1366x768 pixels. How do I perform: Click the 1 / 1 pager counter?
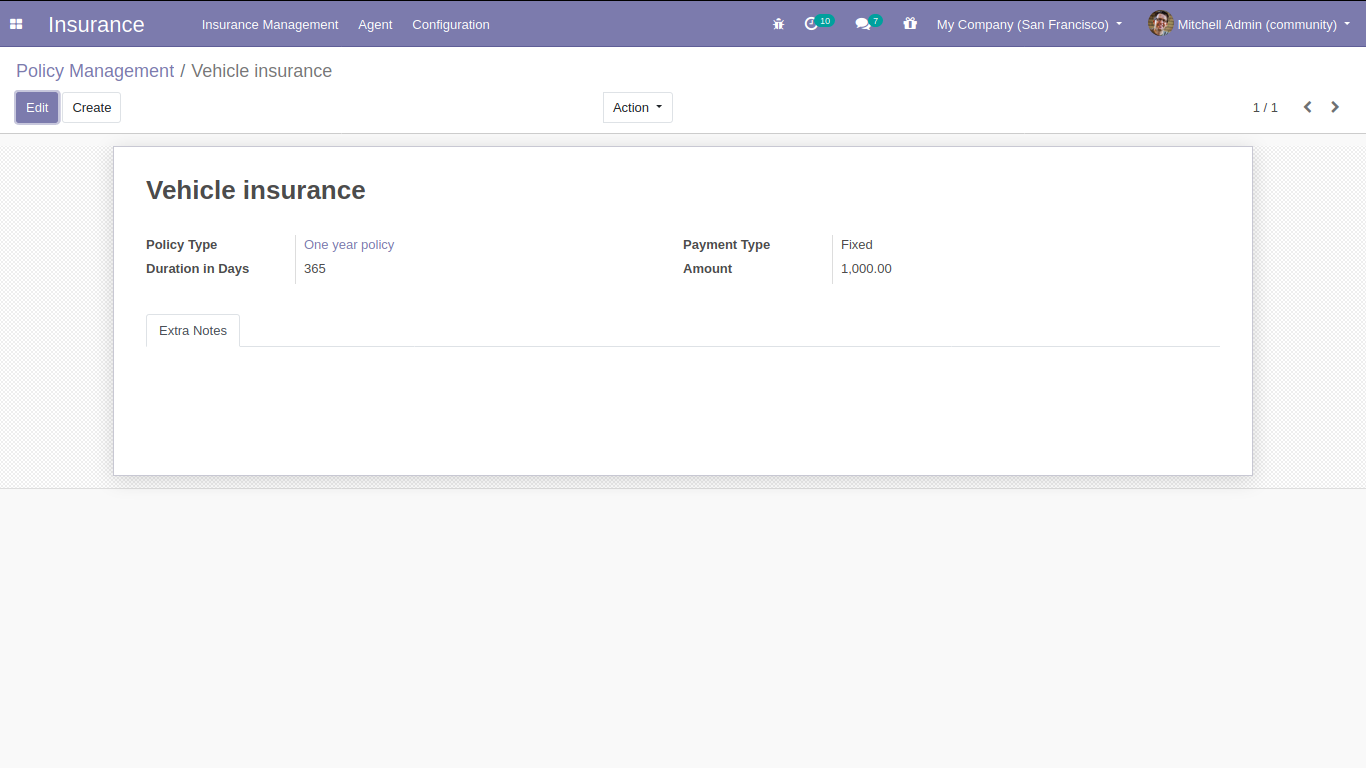tap(1265, 108)
